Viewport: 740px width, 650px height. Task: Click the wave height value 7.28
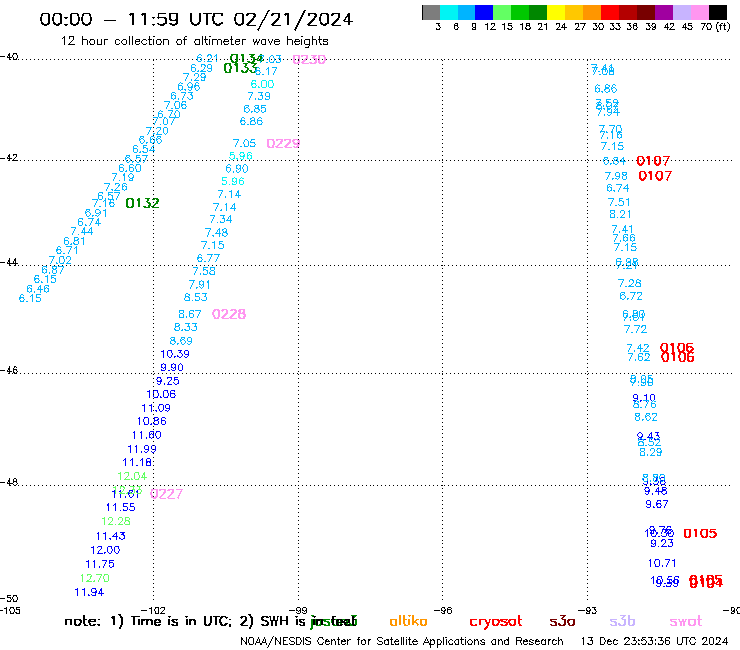click(630, 283)
